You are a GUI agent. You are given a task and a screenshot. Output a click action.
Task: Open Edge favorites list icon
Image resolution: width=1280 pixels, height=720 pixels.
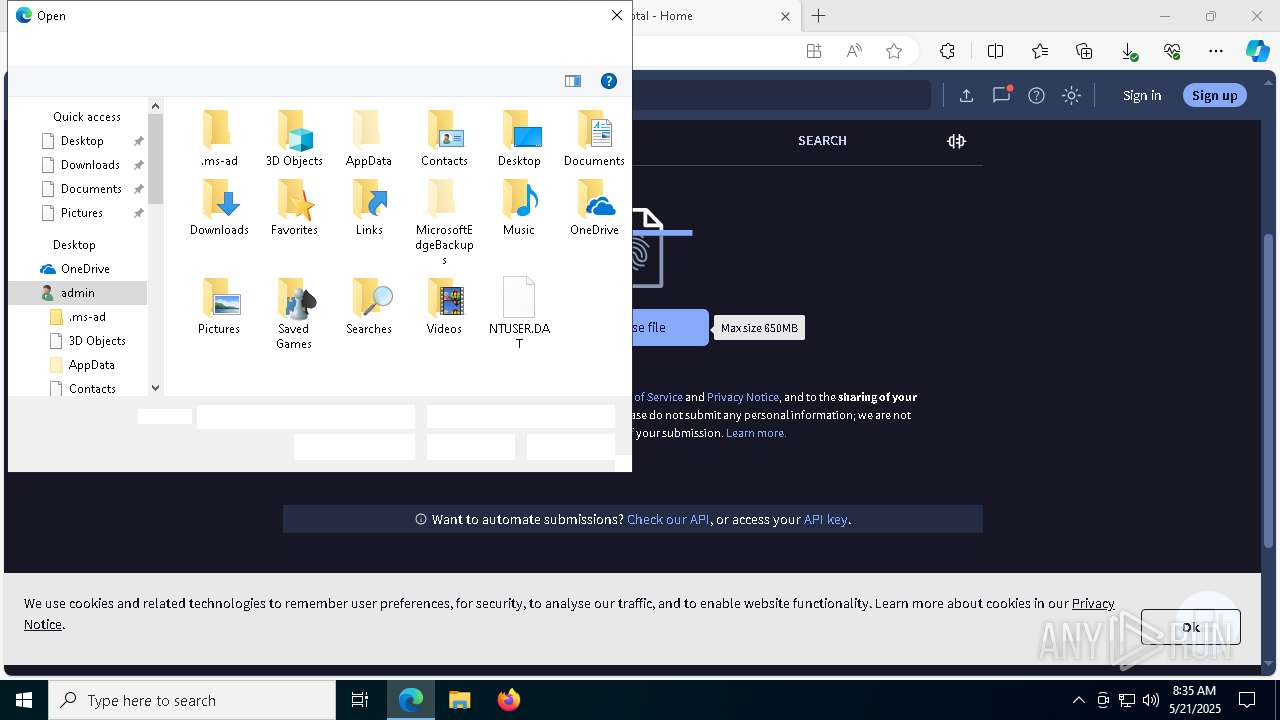pyautogui.click(x=1040, y=51)
